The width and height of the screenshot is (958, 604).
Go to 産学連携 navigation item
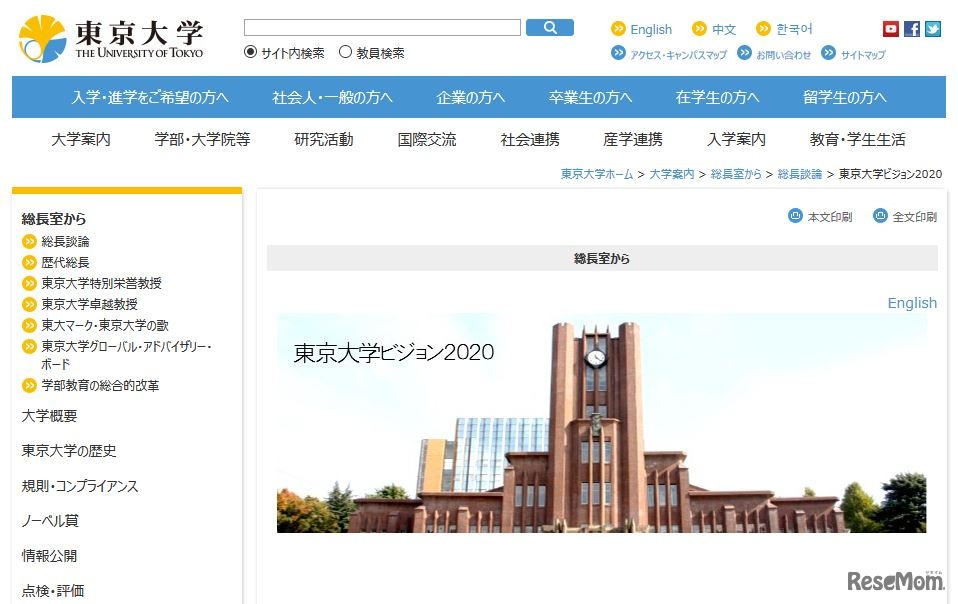click(x=633, y=139)
